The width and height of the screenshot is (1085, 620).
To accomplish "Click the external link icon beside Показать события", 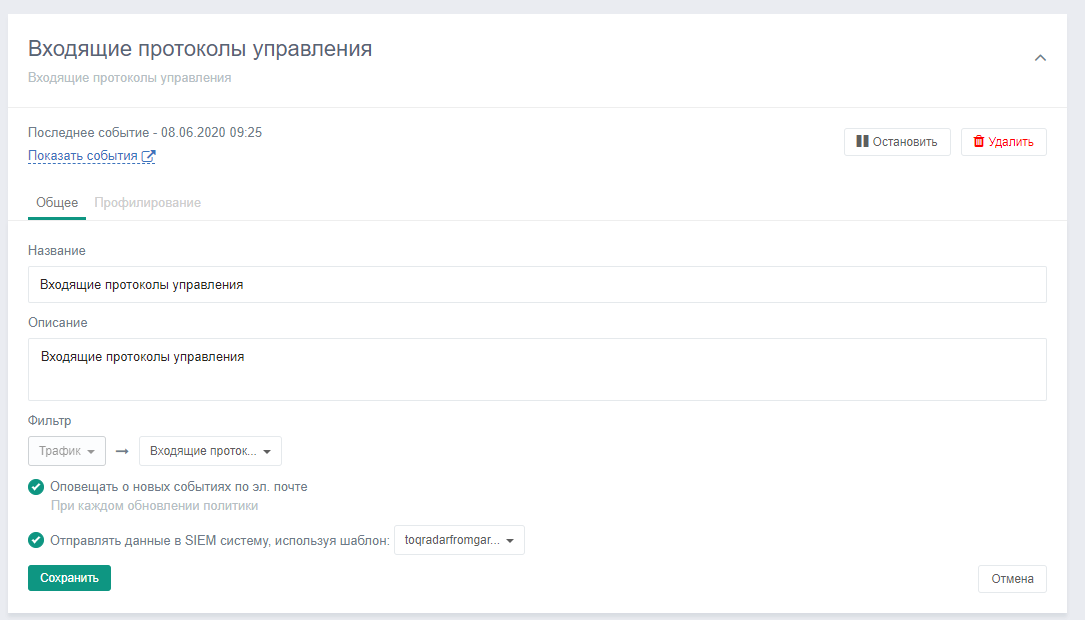I will click(149, 156).
